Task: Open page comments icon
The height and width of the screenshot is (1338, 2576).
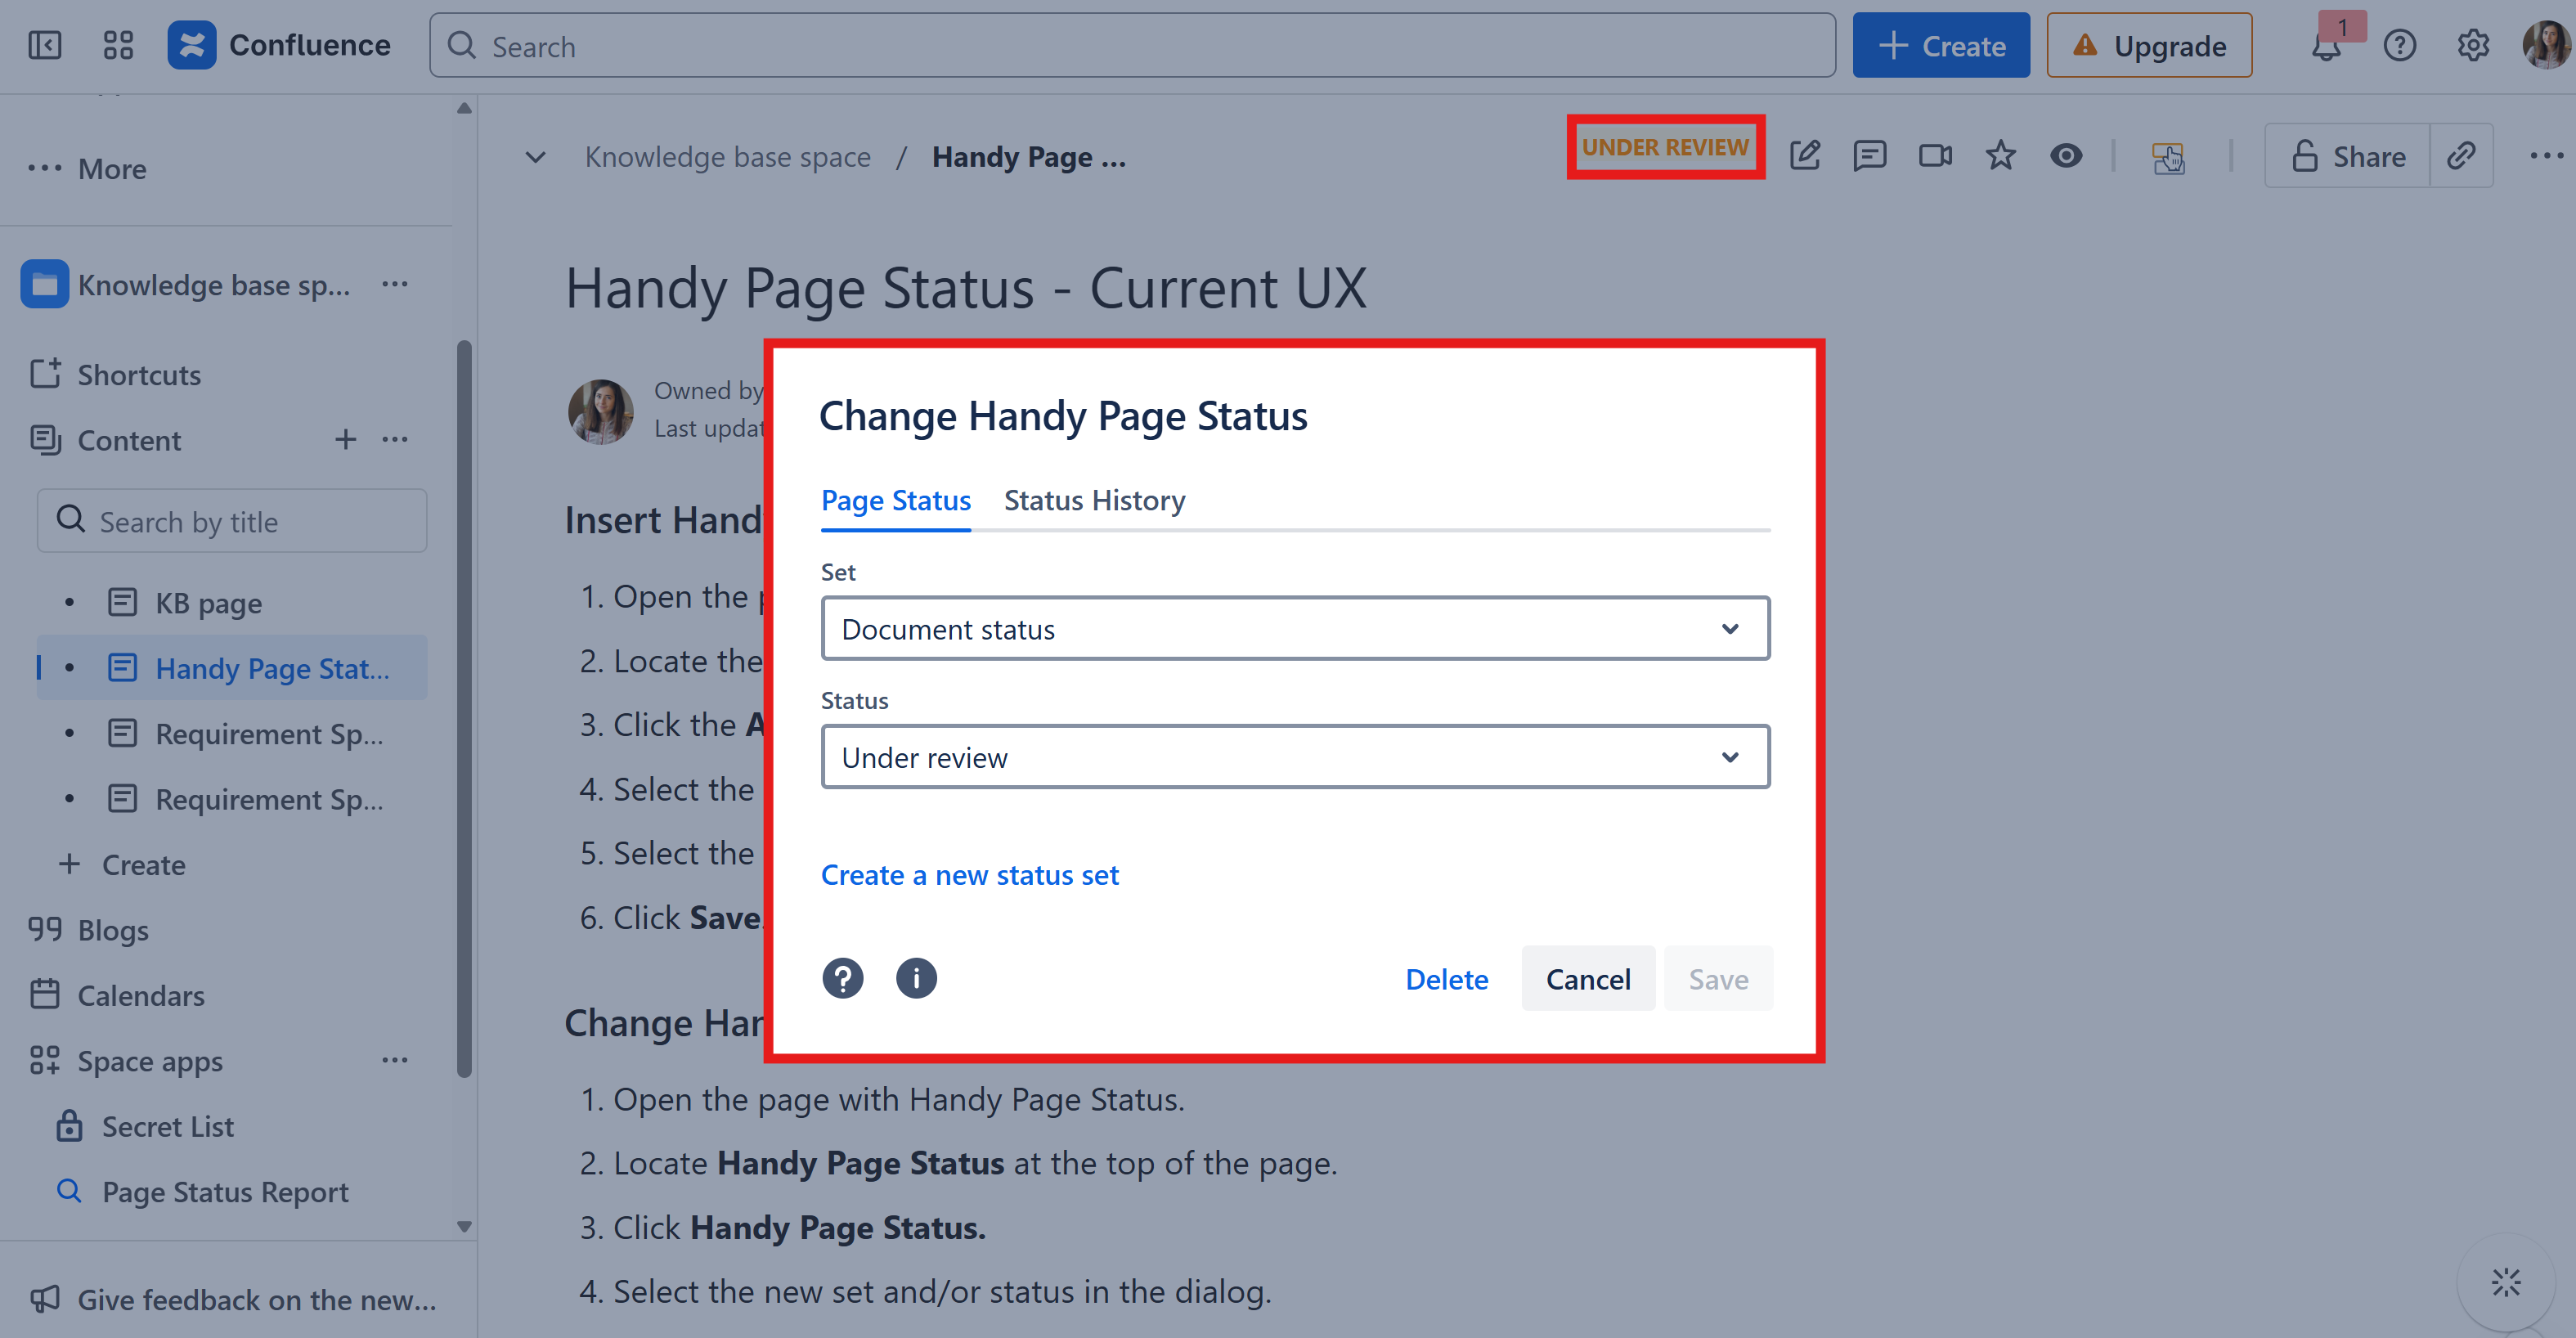Action: 1869,156
